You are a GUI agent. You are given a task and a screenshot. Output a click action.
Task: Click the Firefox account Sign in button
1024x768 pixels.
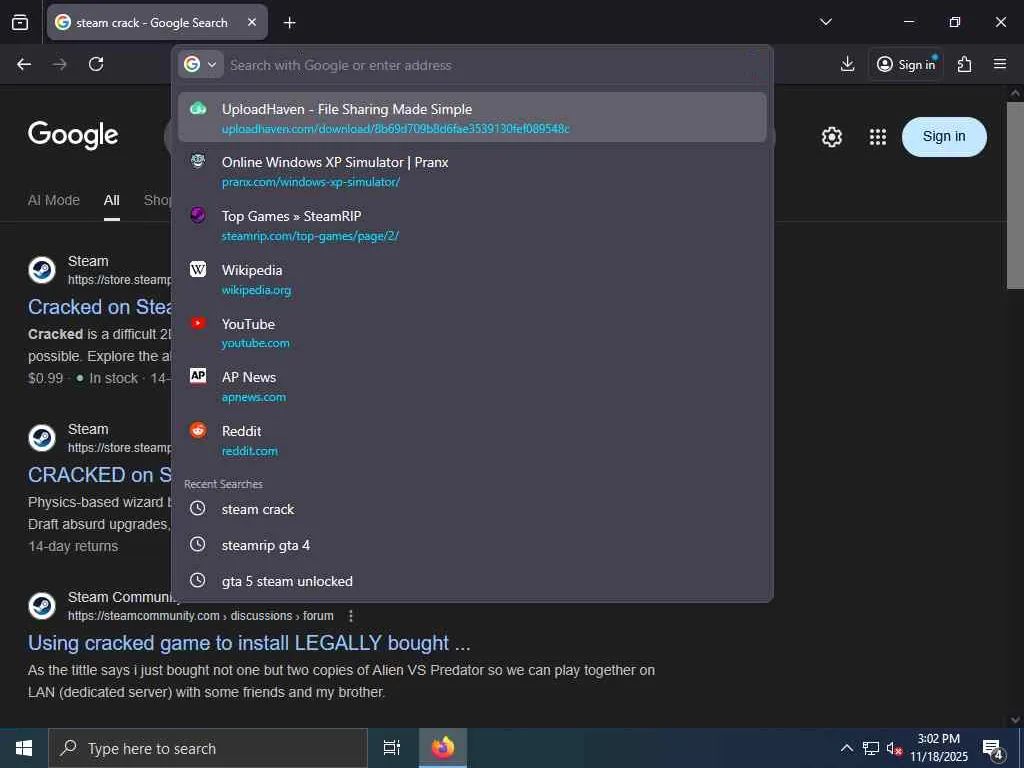click(906, 64)
